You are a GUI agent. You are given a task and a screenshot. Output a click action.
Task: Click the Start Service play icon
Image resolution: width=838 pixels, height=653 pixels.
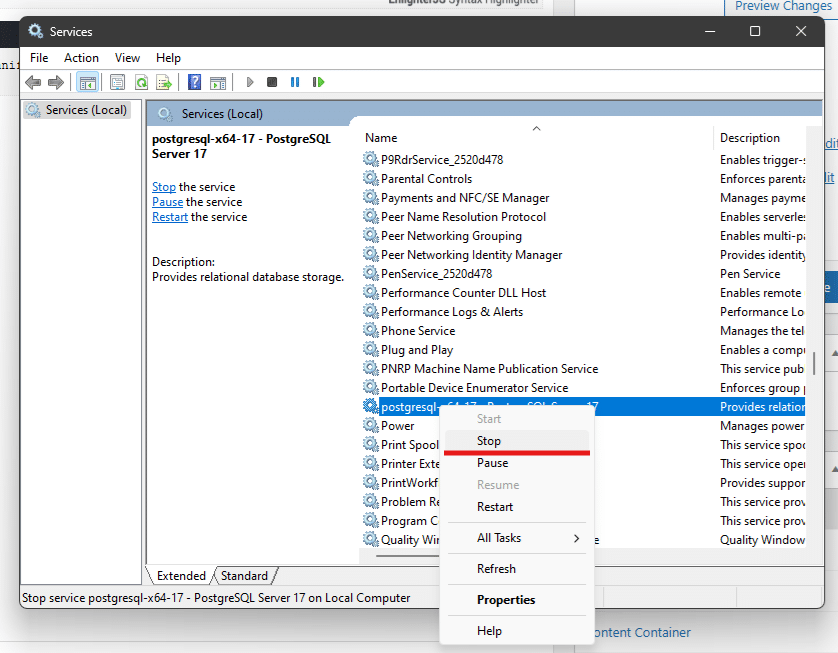tap(249, 82)
